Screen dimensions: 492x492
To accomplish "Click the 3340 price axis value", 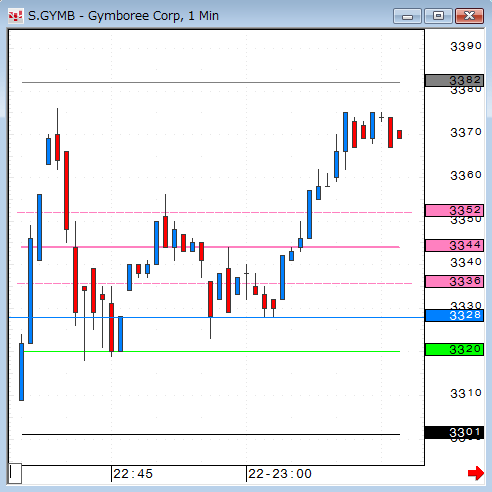I will 466,262.
